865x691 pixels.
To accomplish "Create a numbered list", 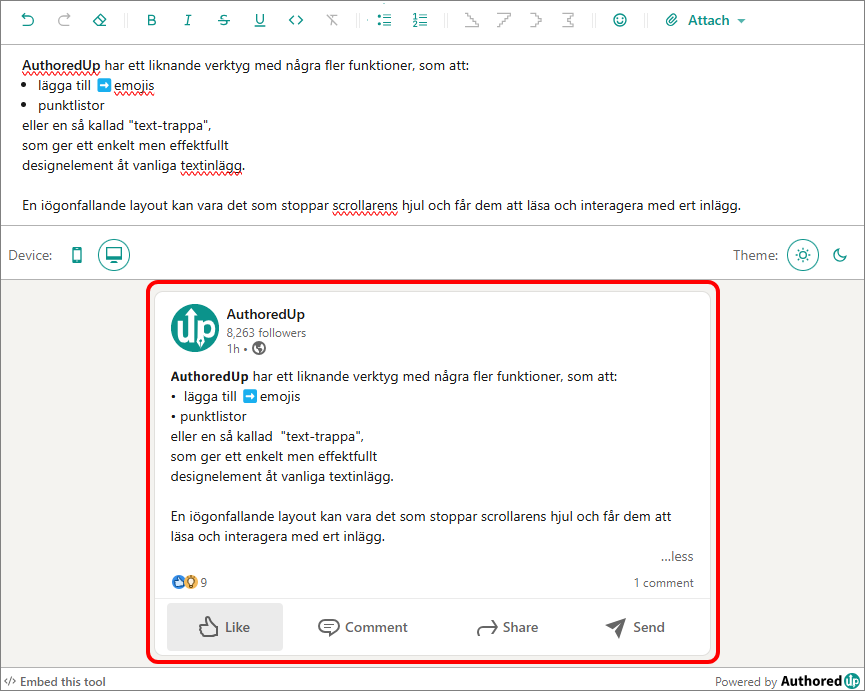I will pyautogui.click(x=419, y=19).
